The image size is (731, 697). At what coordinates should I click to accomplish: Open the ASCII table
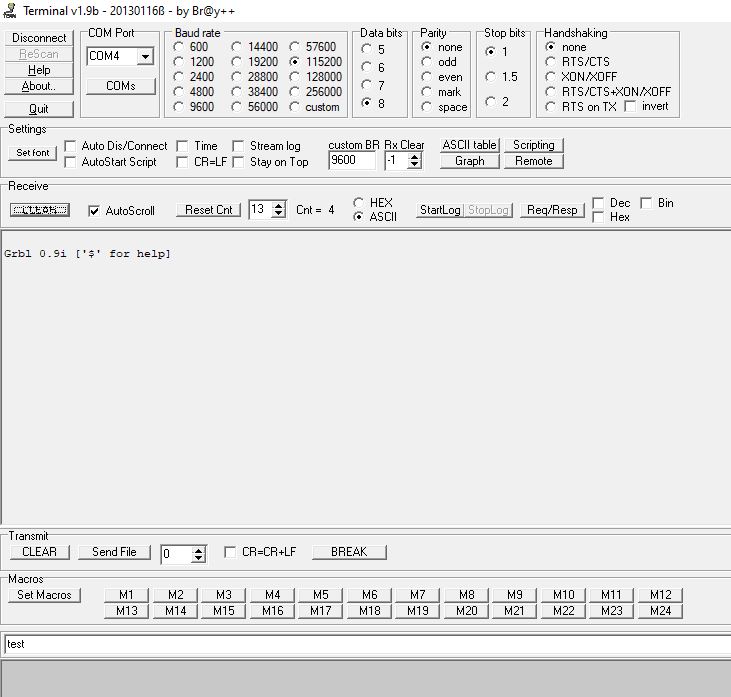coord(469,145)
